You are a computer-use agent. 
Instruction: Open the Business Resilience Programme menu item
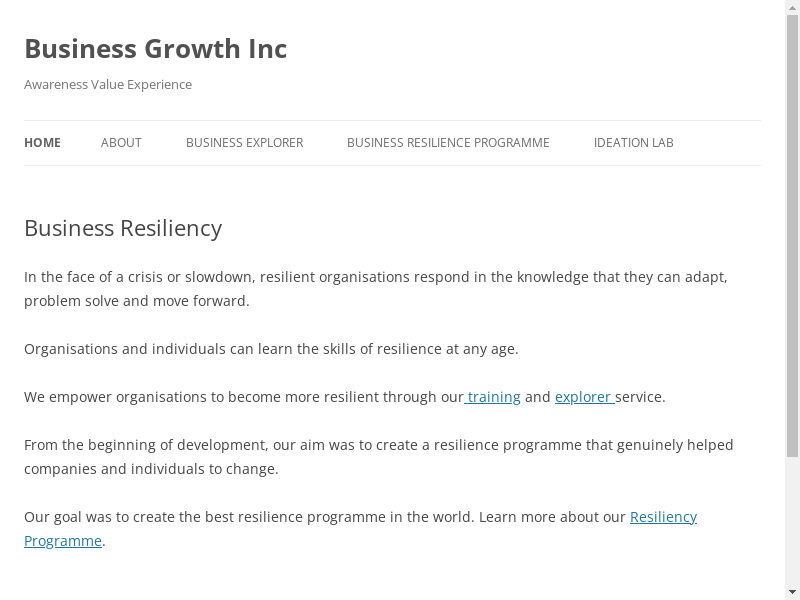[448, 143]
